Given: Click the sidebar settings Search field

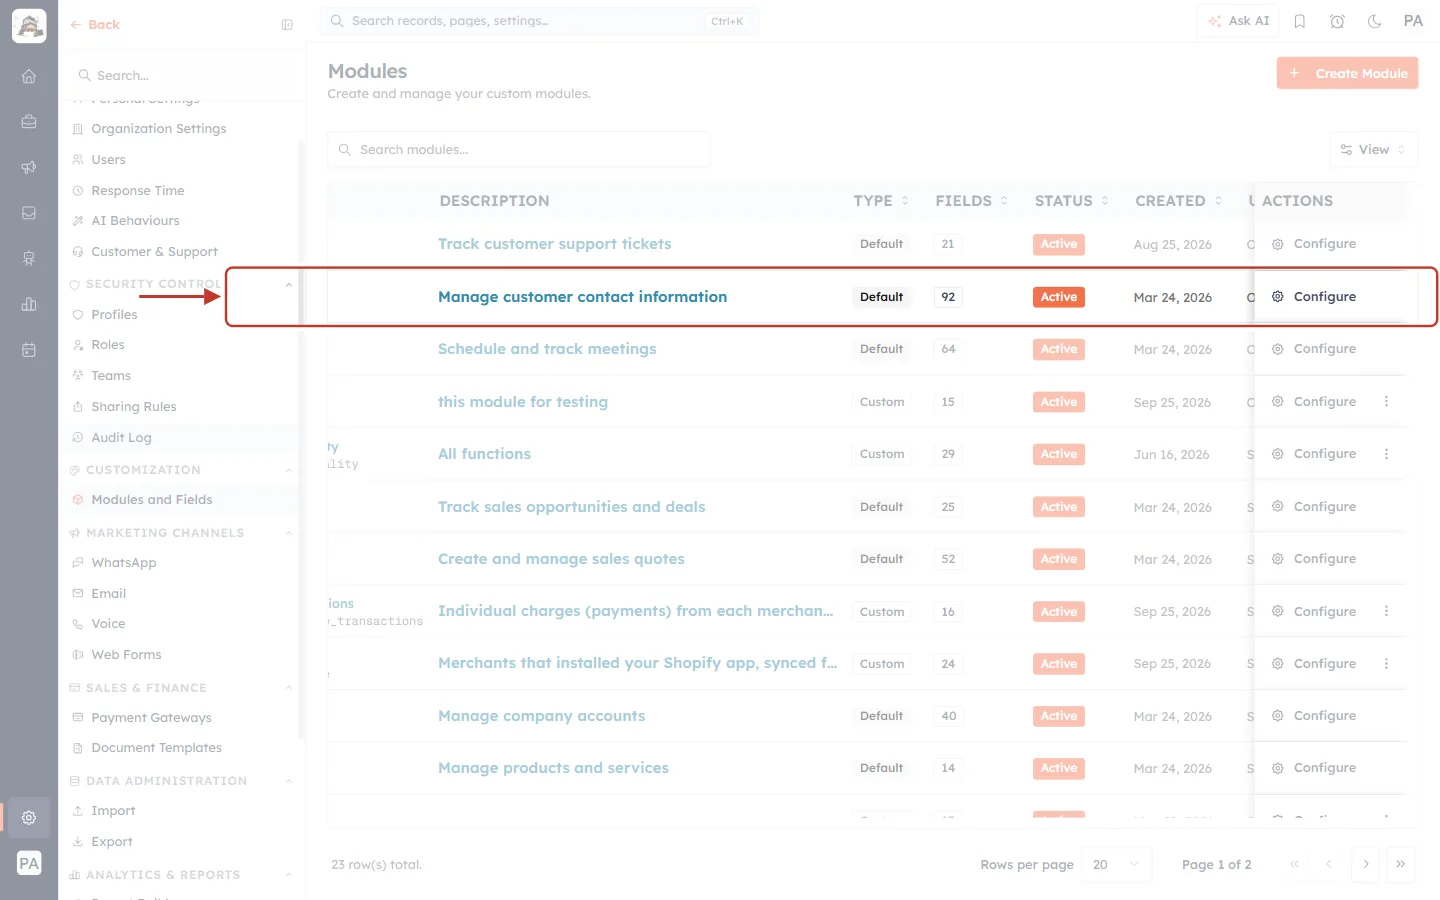Looking at the screenshot, I should (x=182, y=76).
